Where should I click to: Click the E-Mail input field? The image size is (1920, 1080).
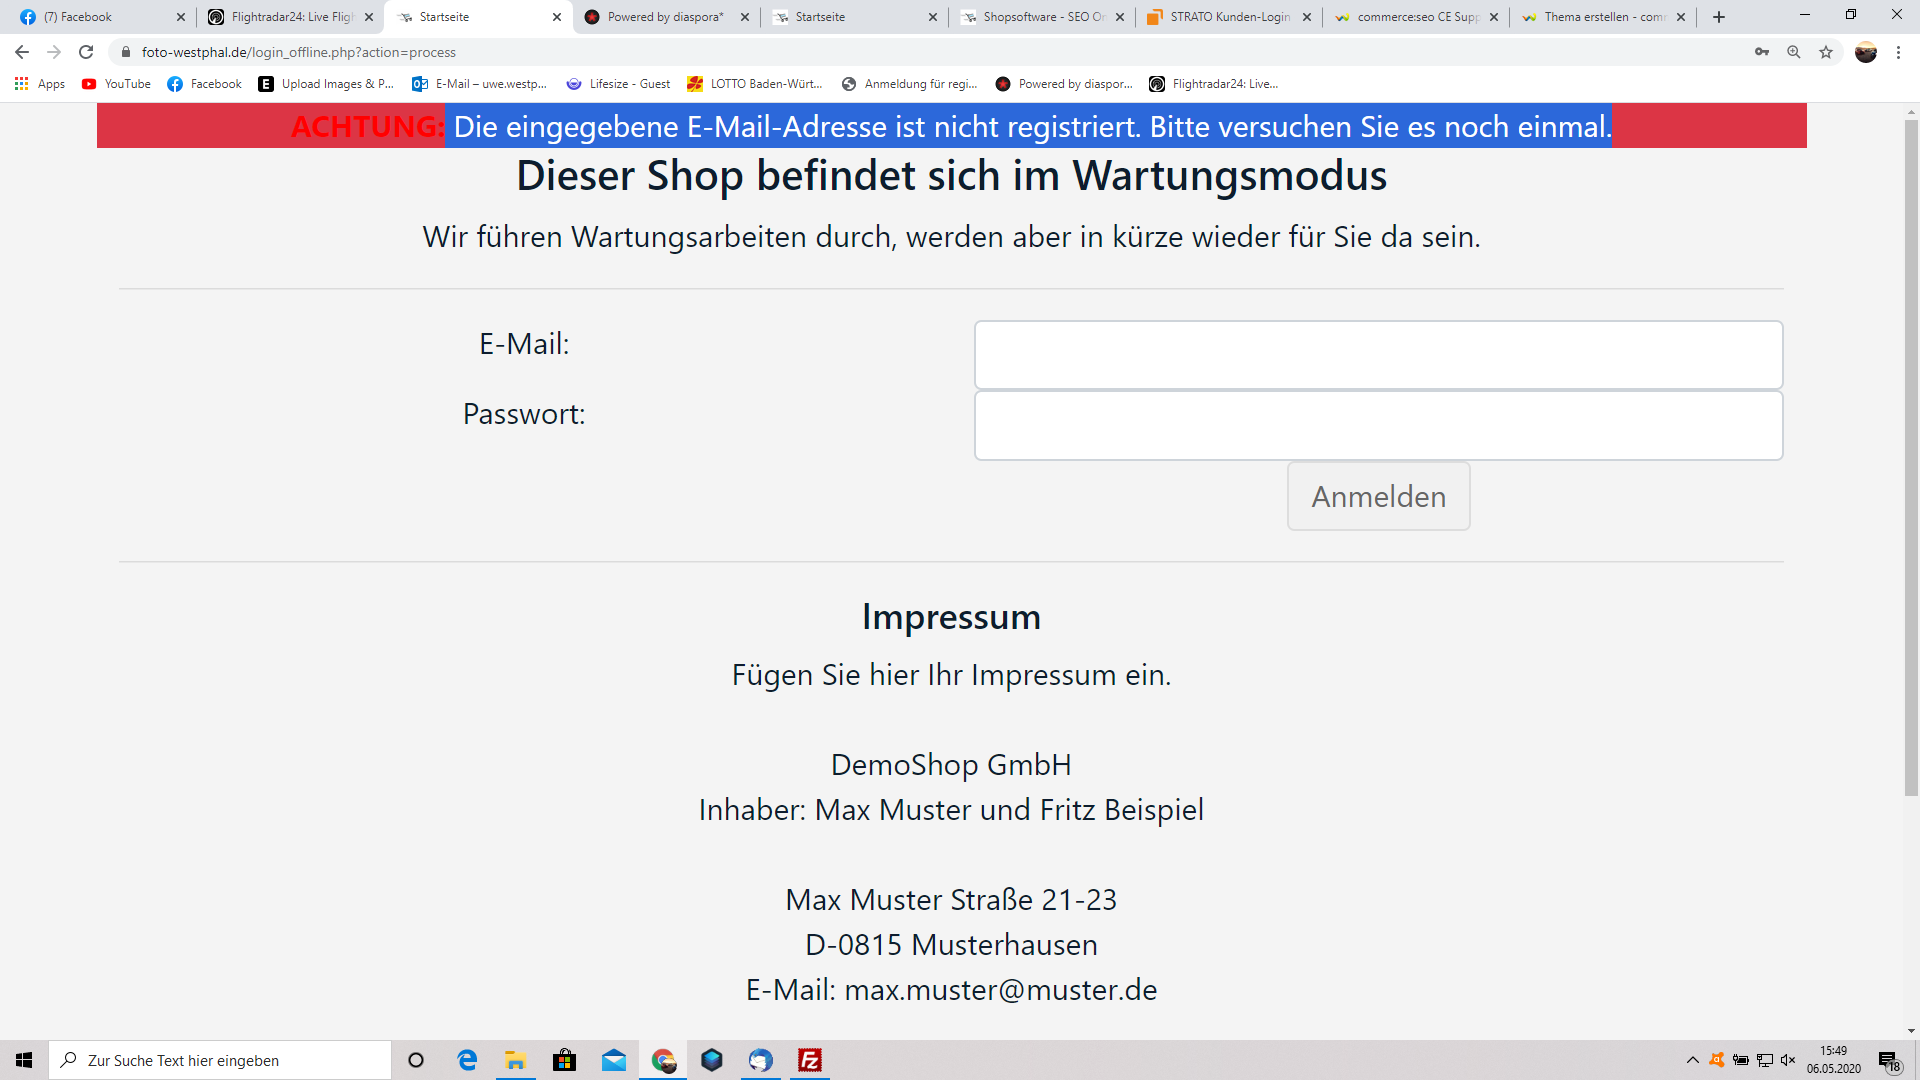click(1378, 355)
